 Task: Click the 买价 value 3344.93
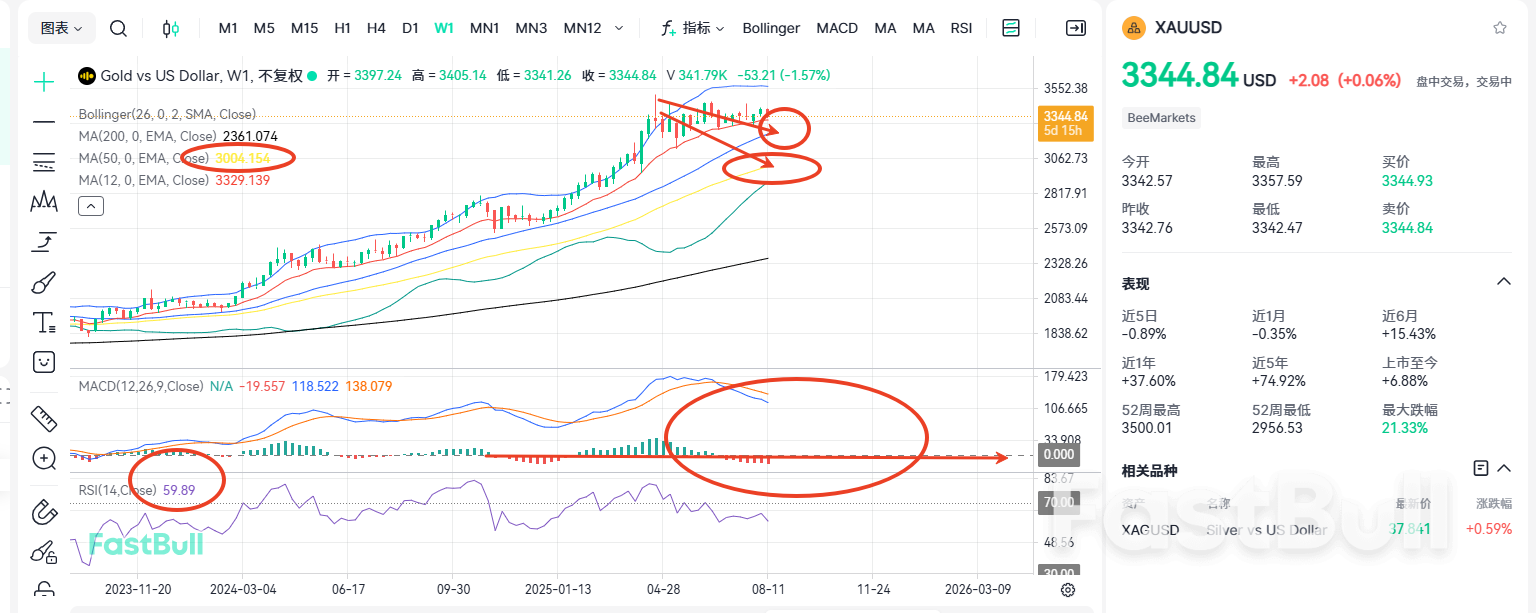click(x=1407, y=181)
